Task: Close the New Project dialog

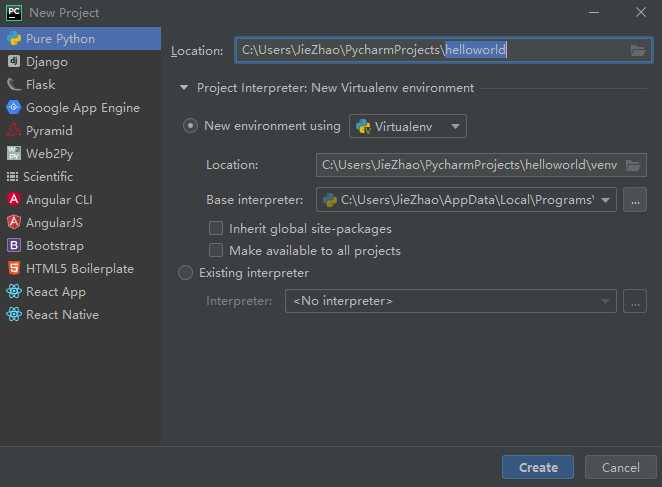Action: (640, 12)
